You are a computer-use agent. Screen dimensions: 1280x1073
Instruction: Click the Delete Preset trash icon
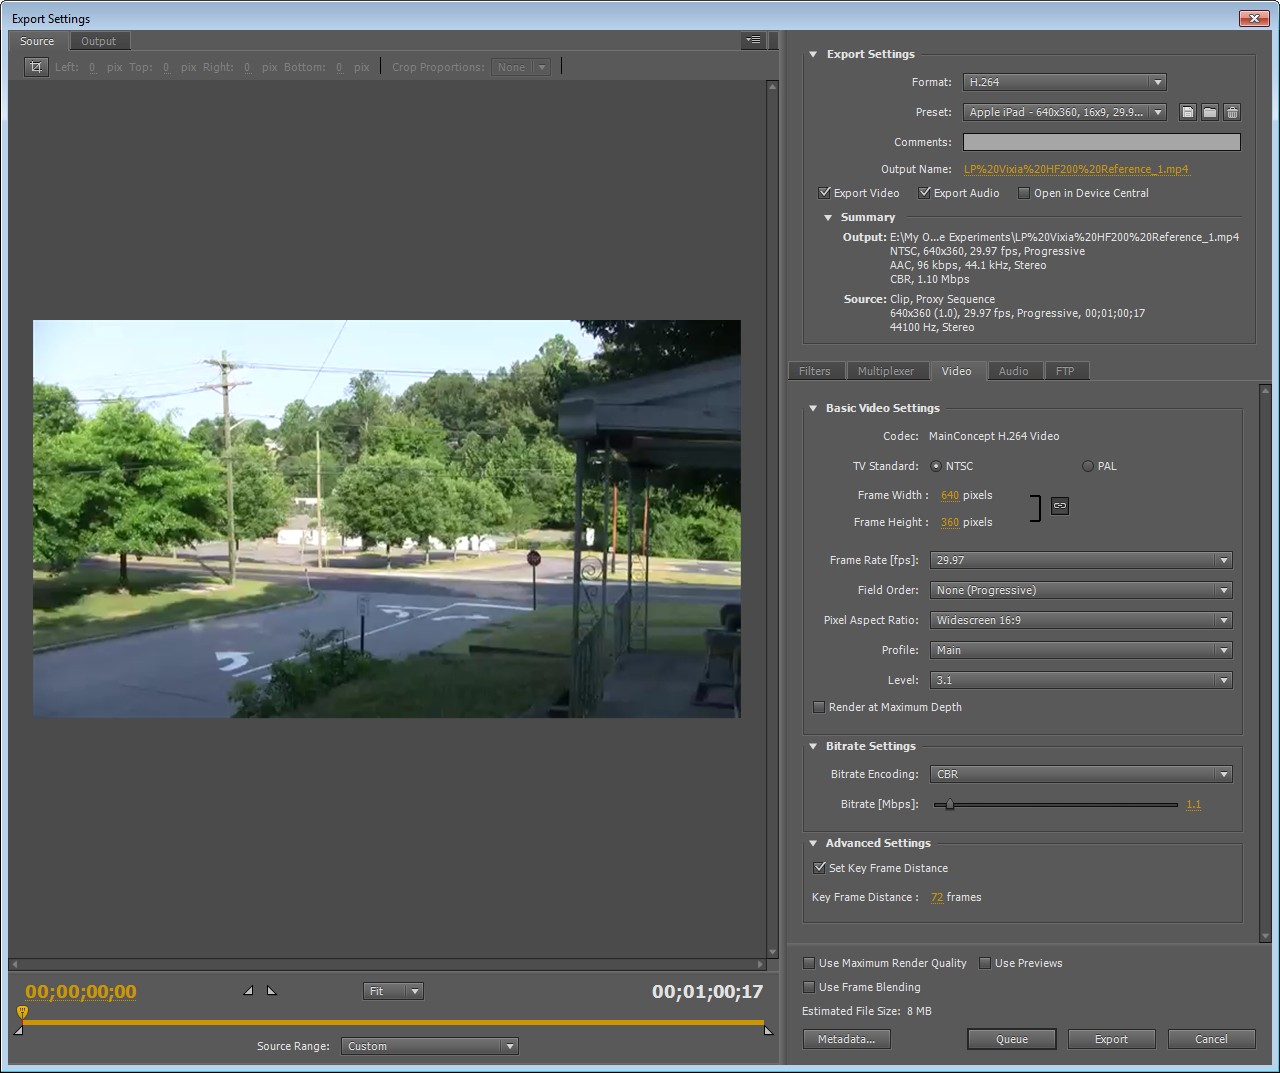[x=1232, y=112]
